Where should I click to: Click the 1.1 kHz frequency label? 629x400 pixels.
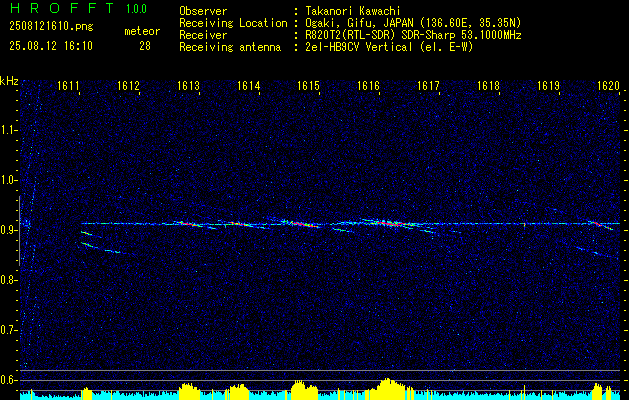click(8, 130)
